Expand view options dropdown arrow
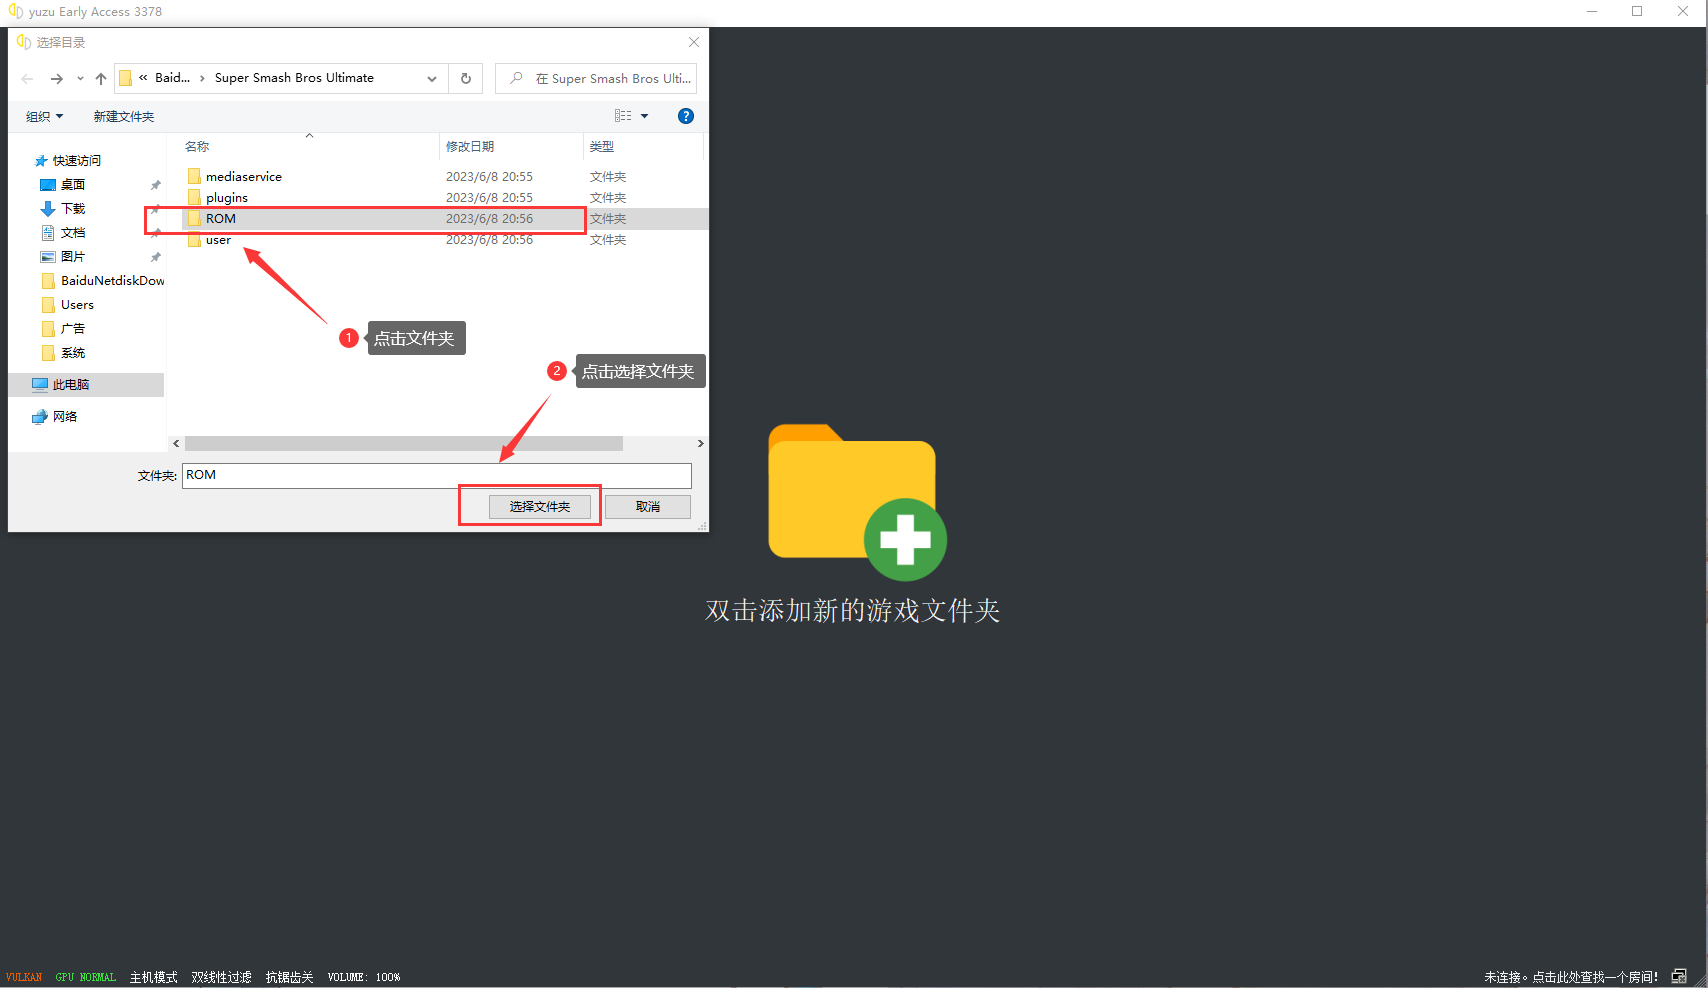Viewport: 1708px width, 988px height. click(645, 116)
